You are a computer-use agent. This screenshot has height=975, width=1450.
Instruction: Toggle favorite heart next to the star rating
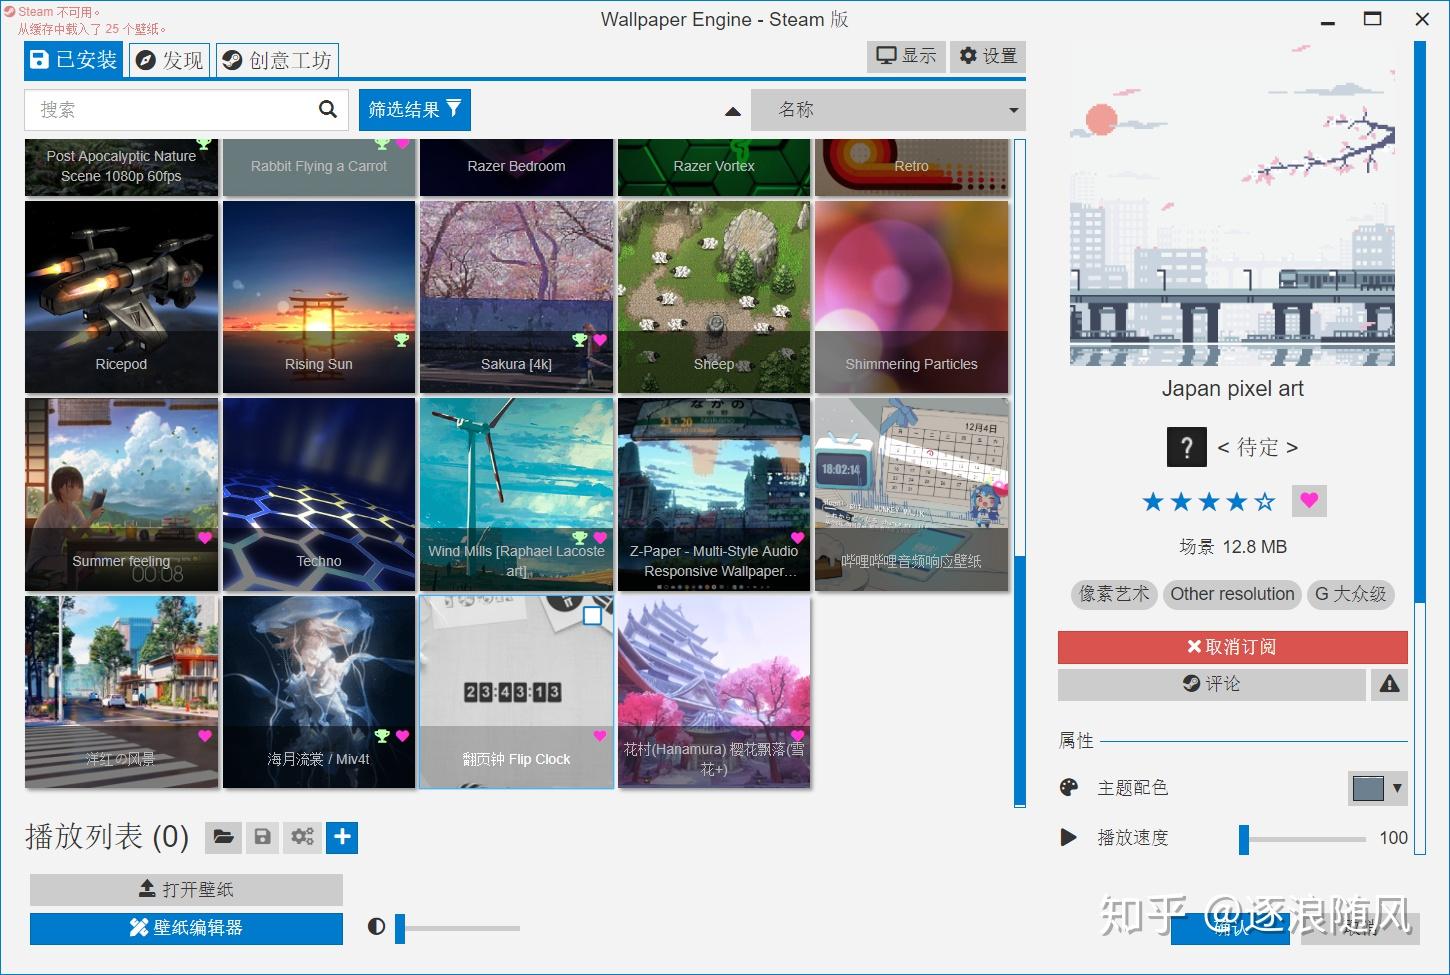click(1309, 500)
